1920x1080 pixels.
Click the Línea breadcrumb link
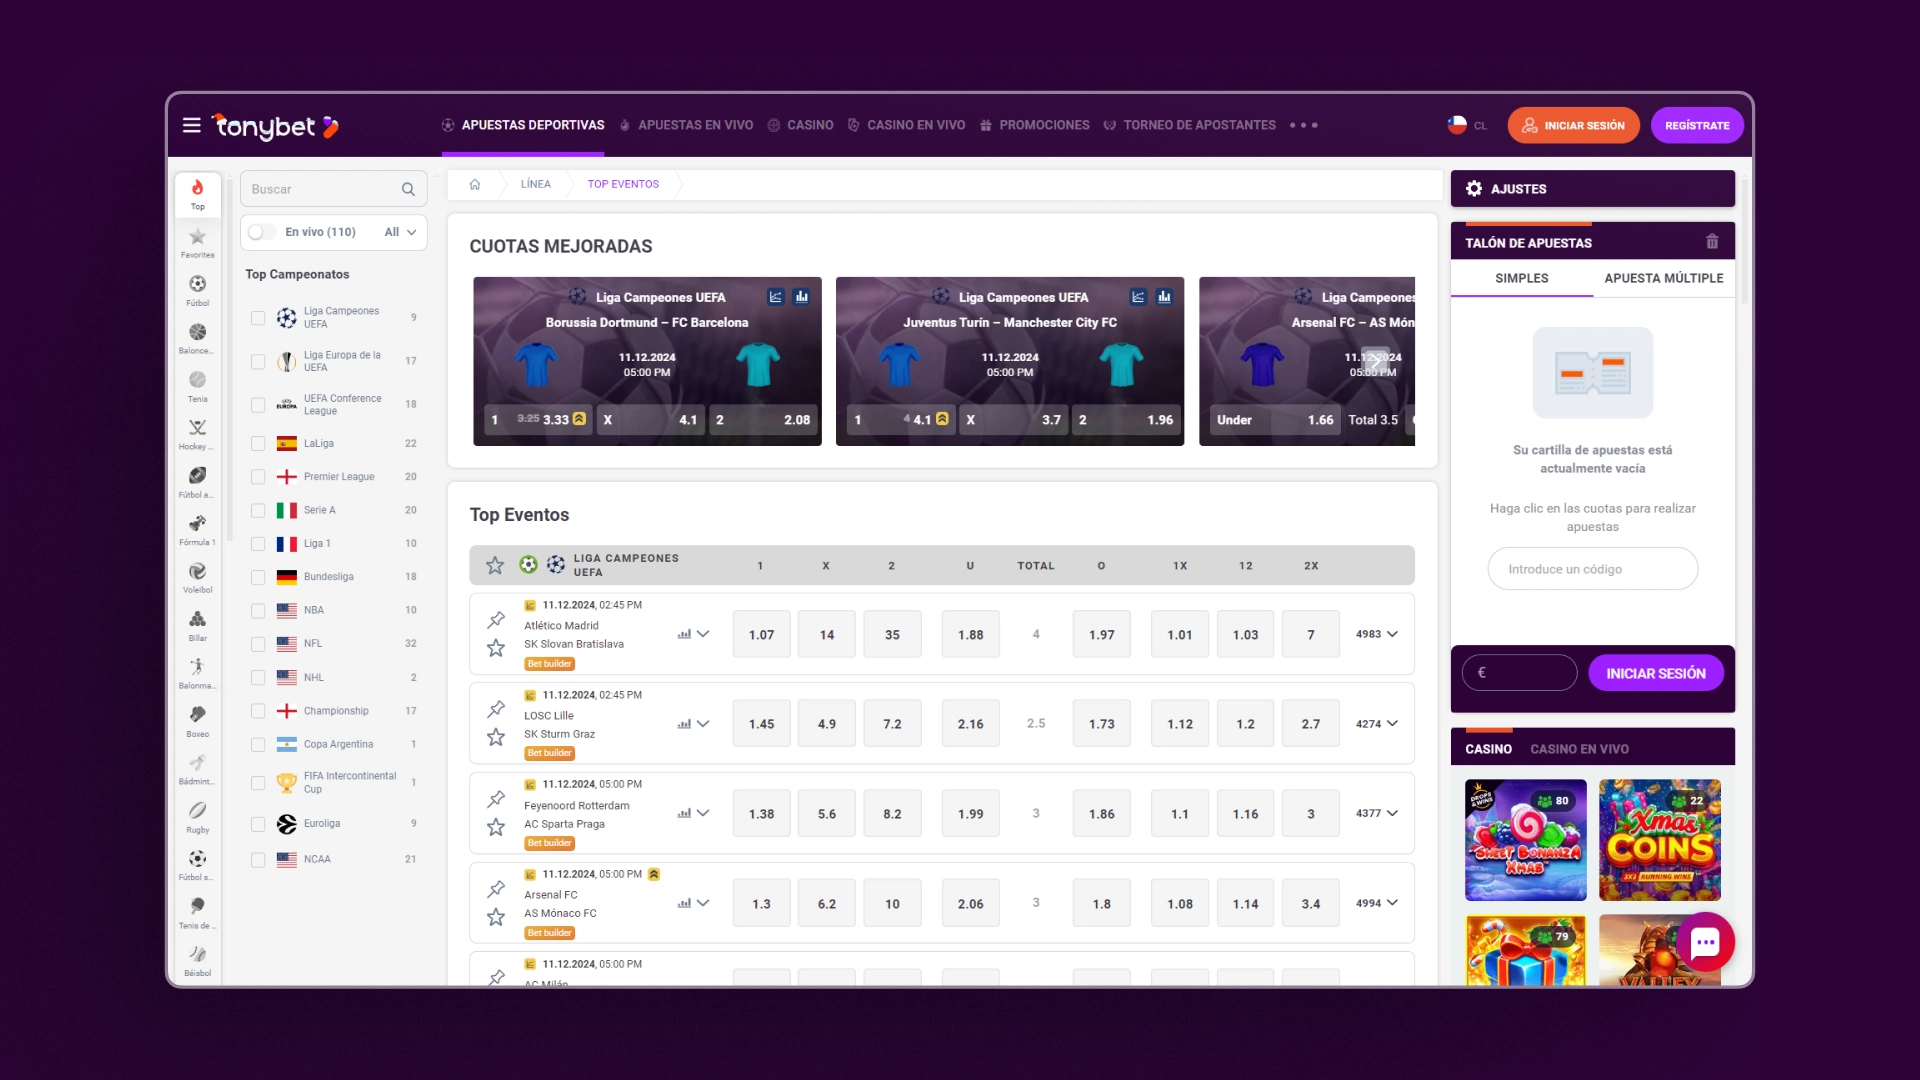(x=536, y=184)
